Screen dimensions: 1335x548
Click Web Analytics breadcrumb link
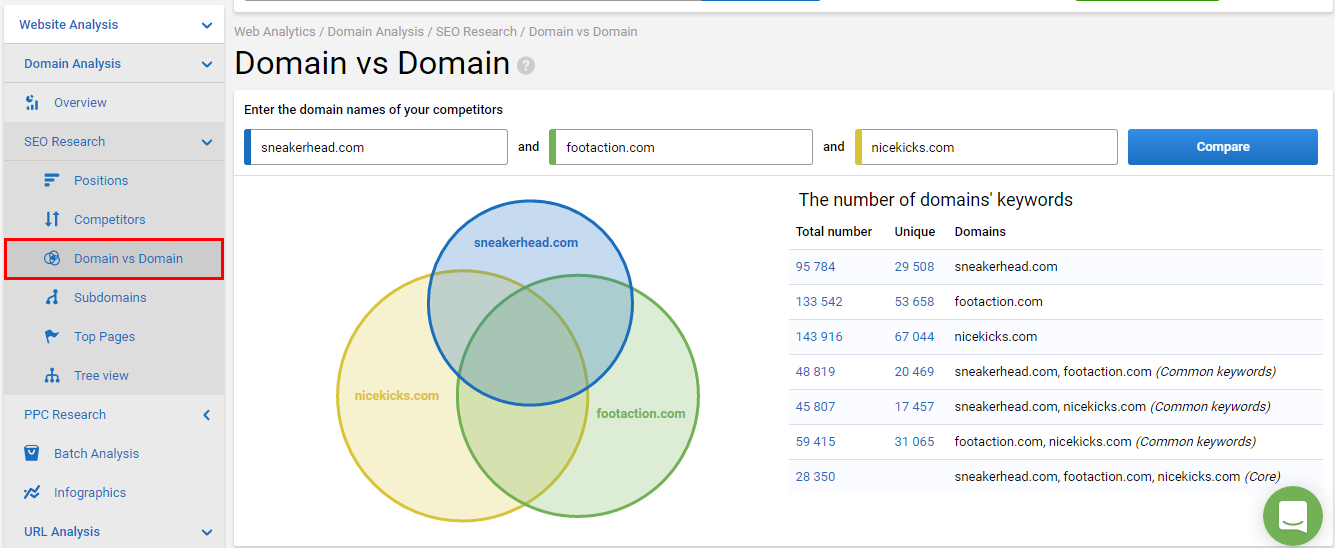(277, 31)
